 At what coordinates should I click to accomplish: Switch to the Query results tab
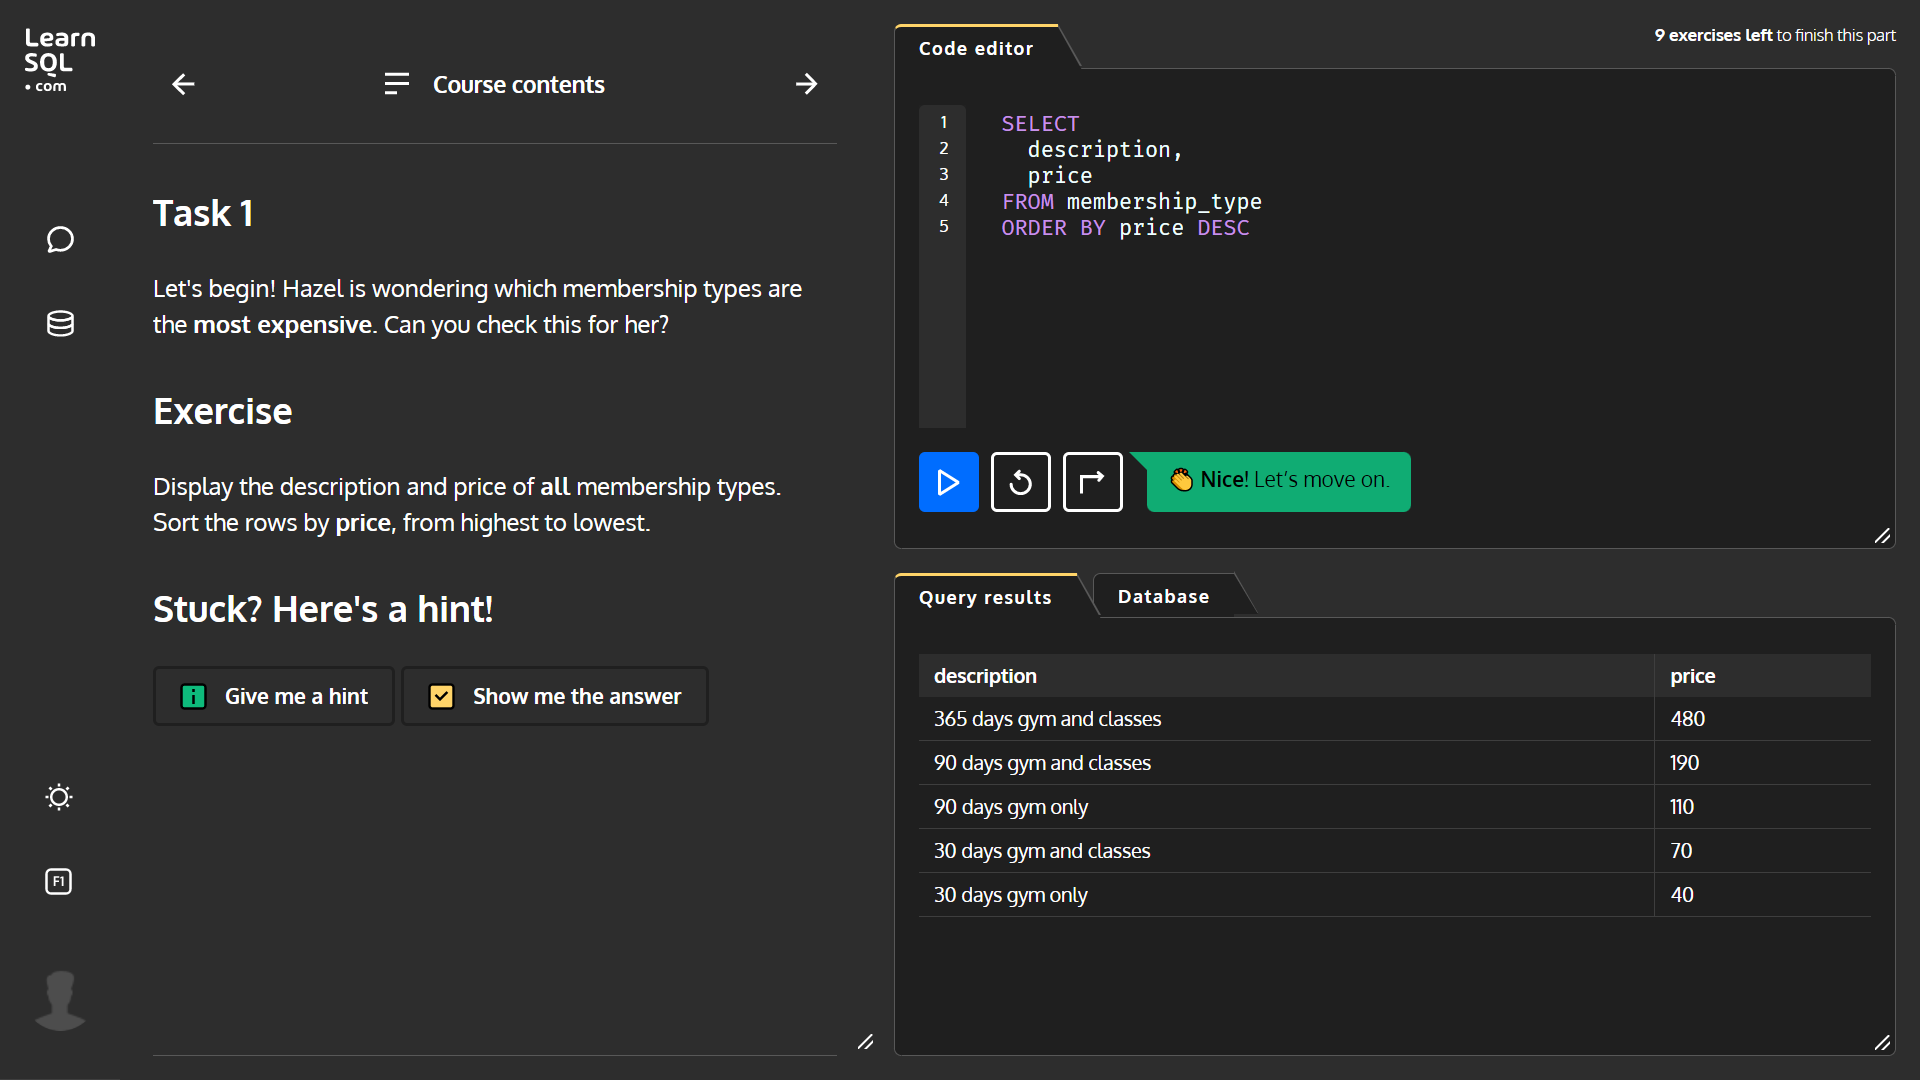(986, 596)
